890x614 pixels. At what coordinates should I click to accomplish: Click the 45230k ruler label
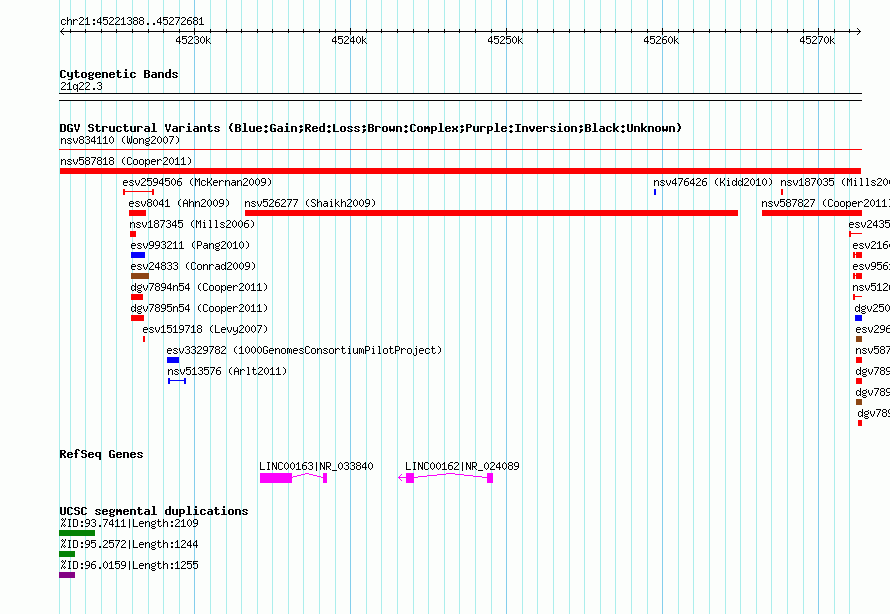pos(193,40)
